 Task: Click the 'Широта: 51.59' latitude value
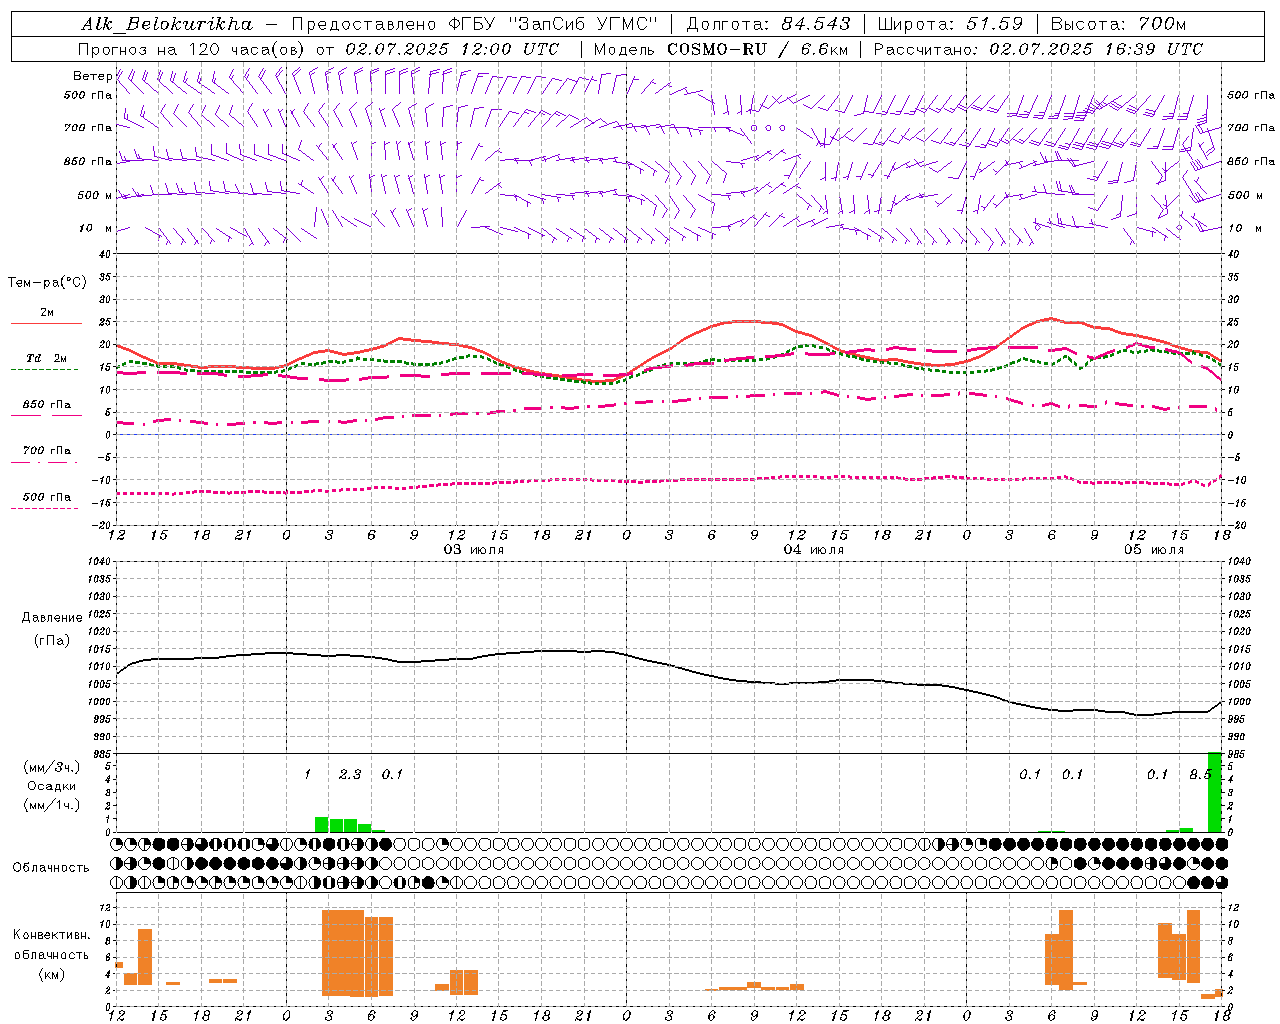coord(950,24)
